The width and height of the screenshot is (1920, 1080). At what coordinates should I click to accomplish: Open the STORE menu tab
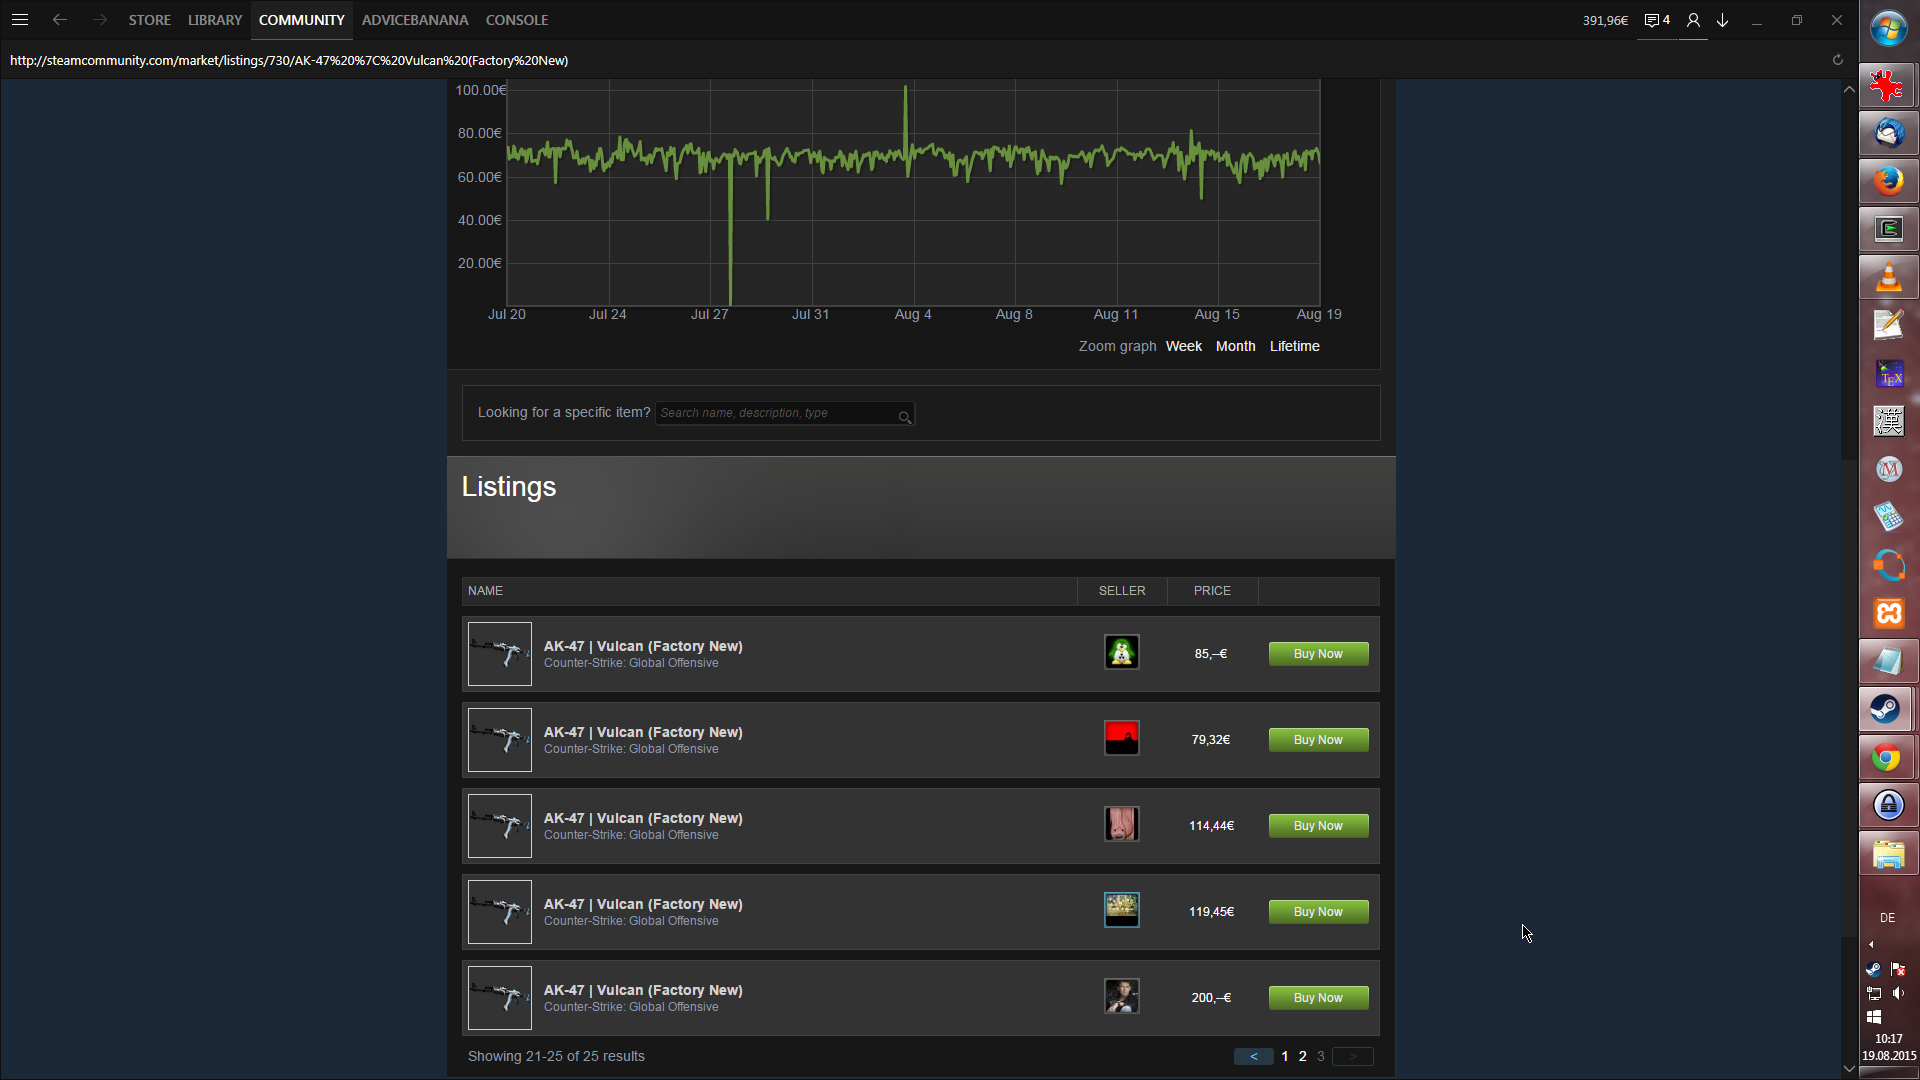point(149,20)
